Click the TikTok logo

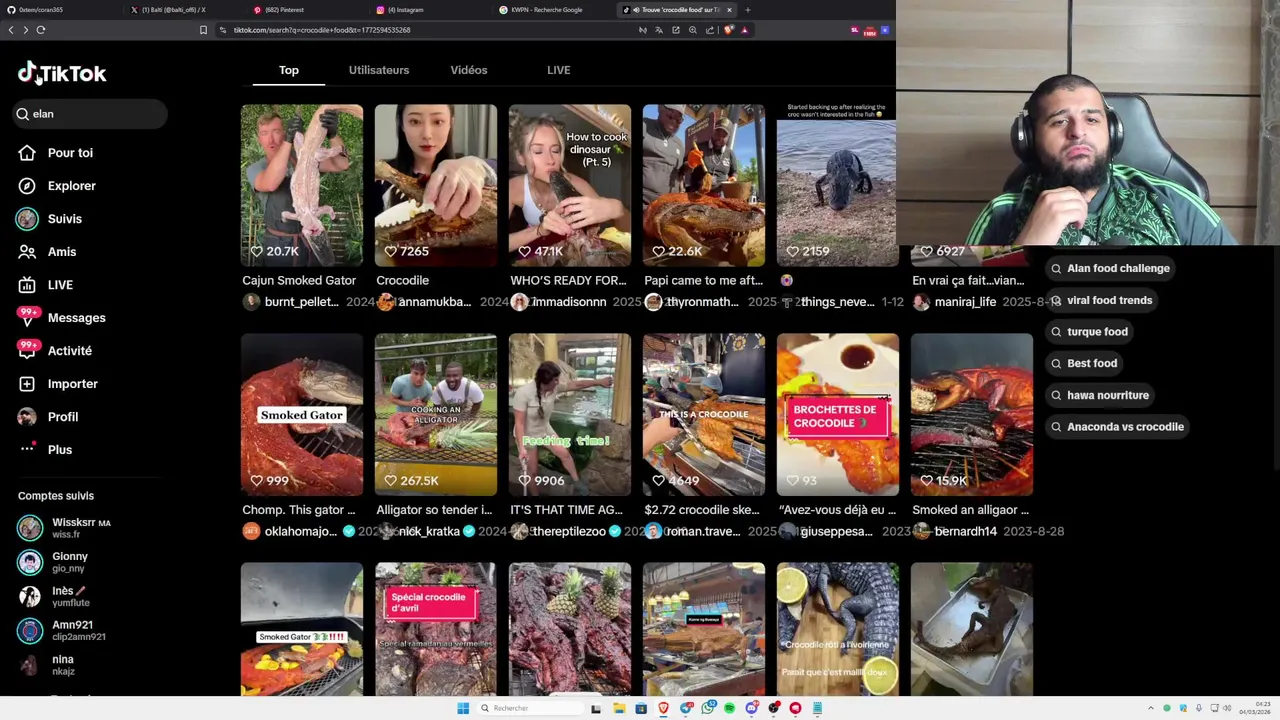click(x=62, y=73)
